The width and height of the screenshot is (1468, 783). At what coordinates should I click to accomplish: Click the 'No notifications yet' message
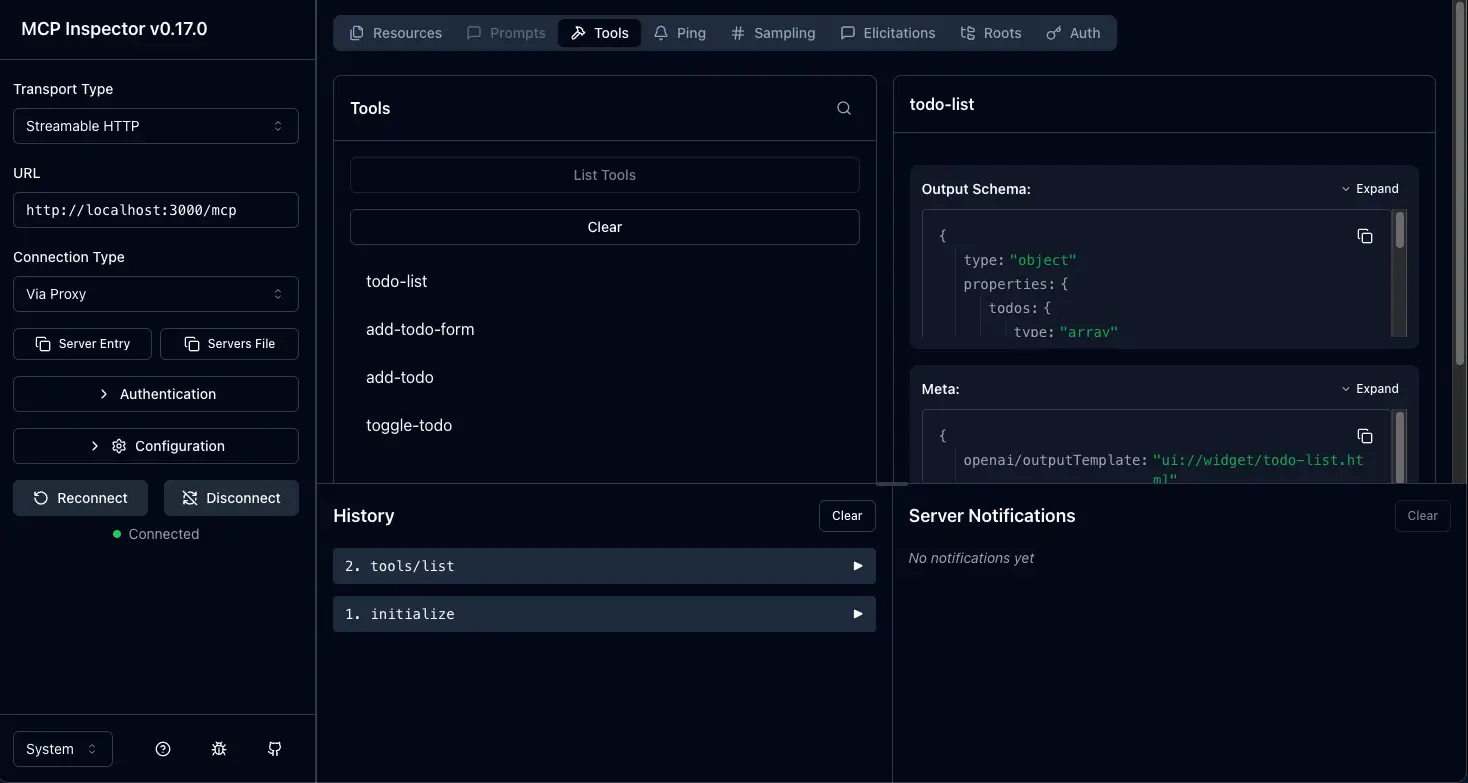(x=971, y=558)
